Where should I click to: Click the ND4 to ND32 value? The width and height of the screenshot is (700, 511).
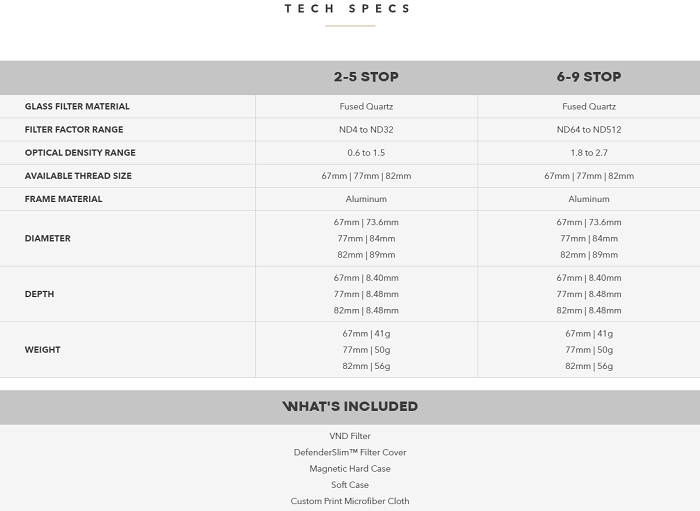pyautogui.click(x=366, y=129)
